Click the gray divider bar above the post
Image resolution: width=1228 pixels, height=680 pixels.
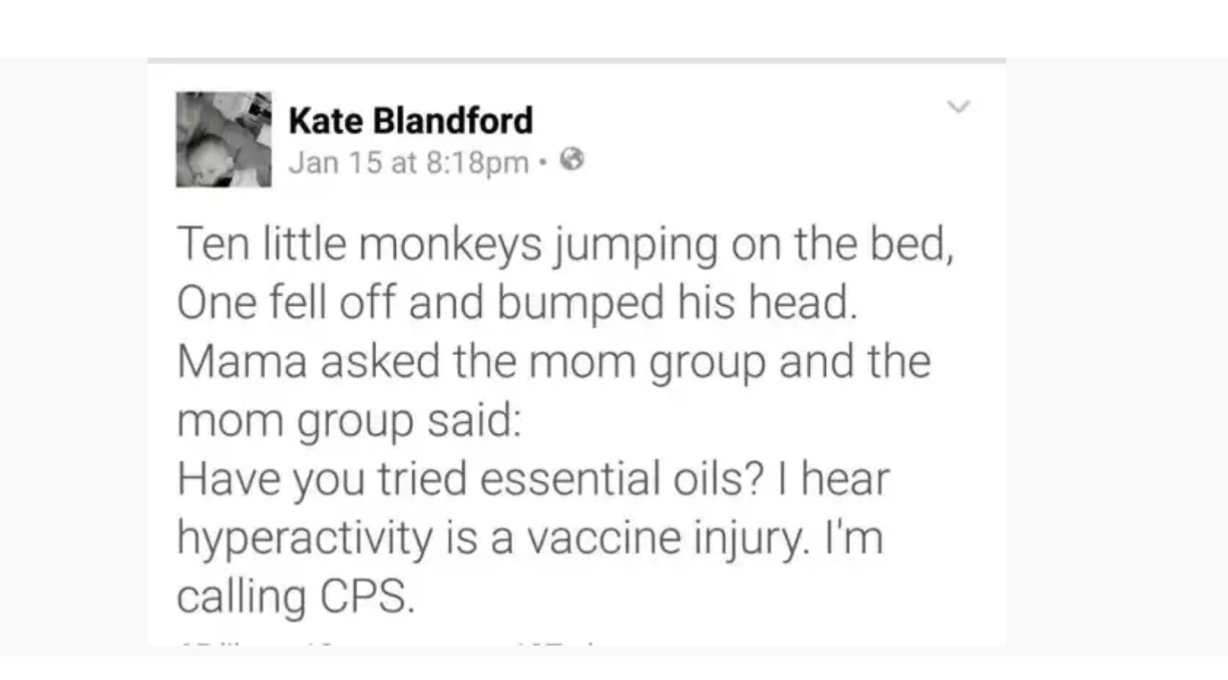coord(576,60)
